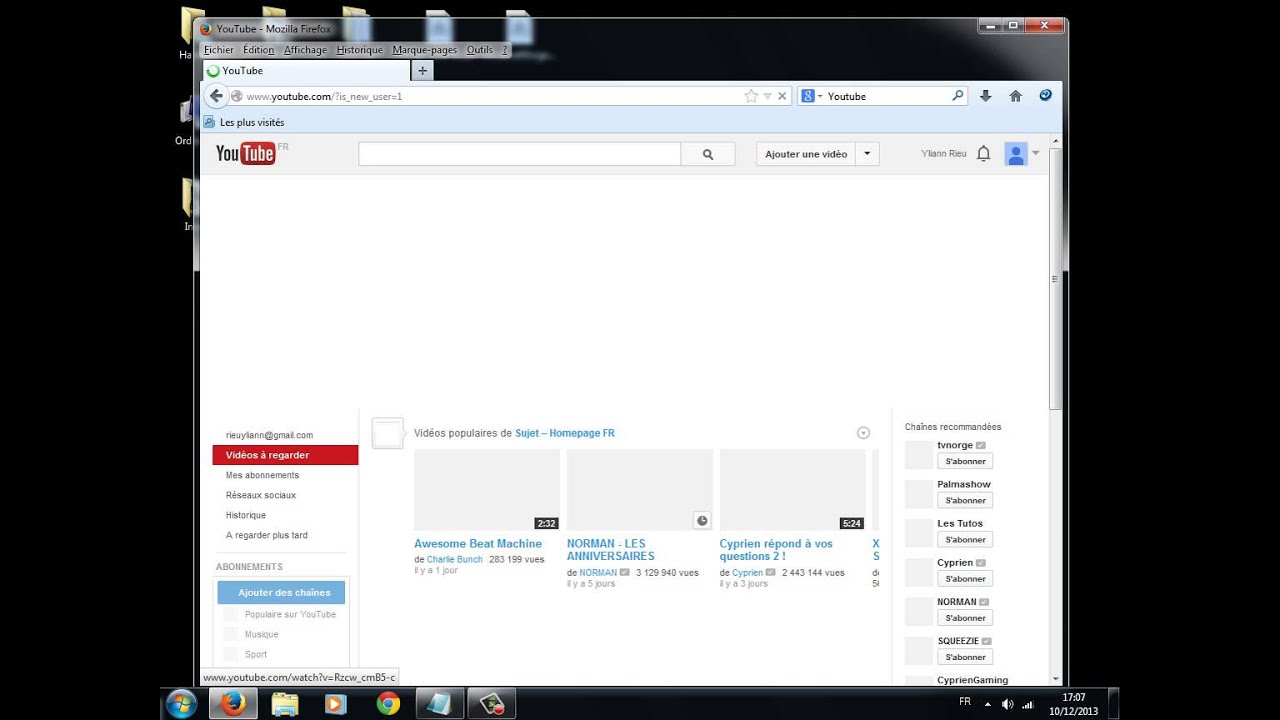Open Awesome Beat Machine video title
Image resolution: width=1280 pixels, height=720 pixels.
[478, 544]
